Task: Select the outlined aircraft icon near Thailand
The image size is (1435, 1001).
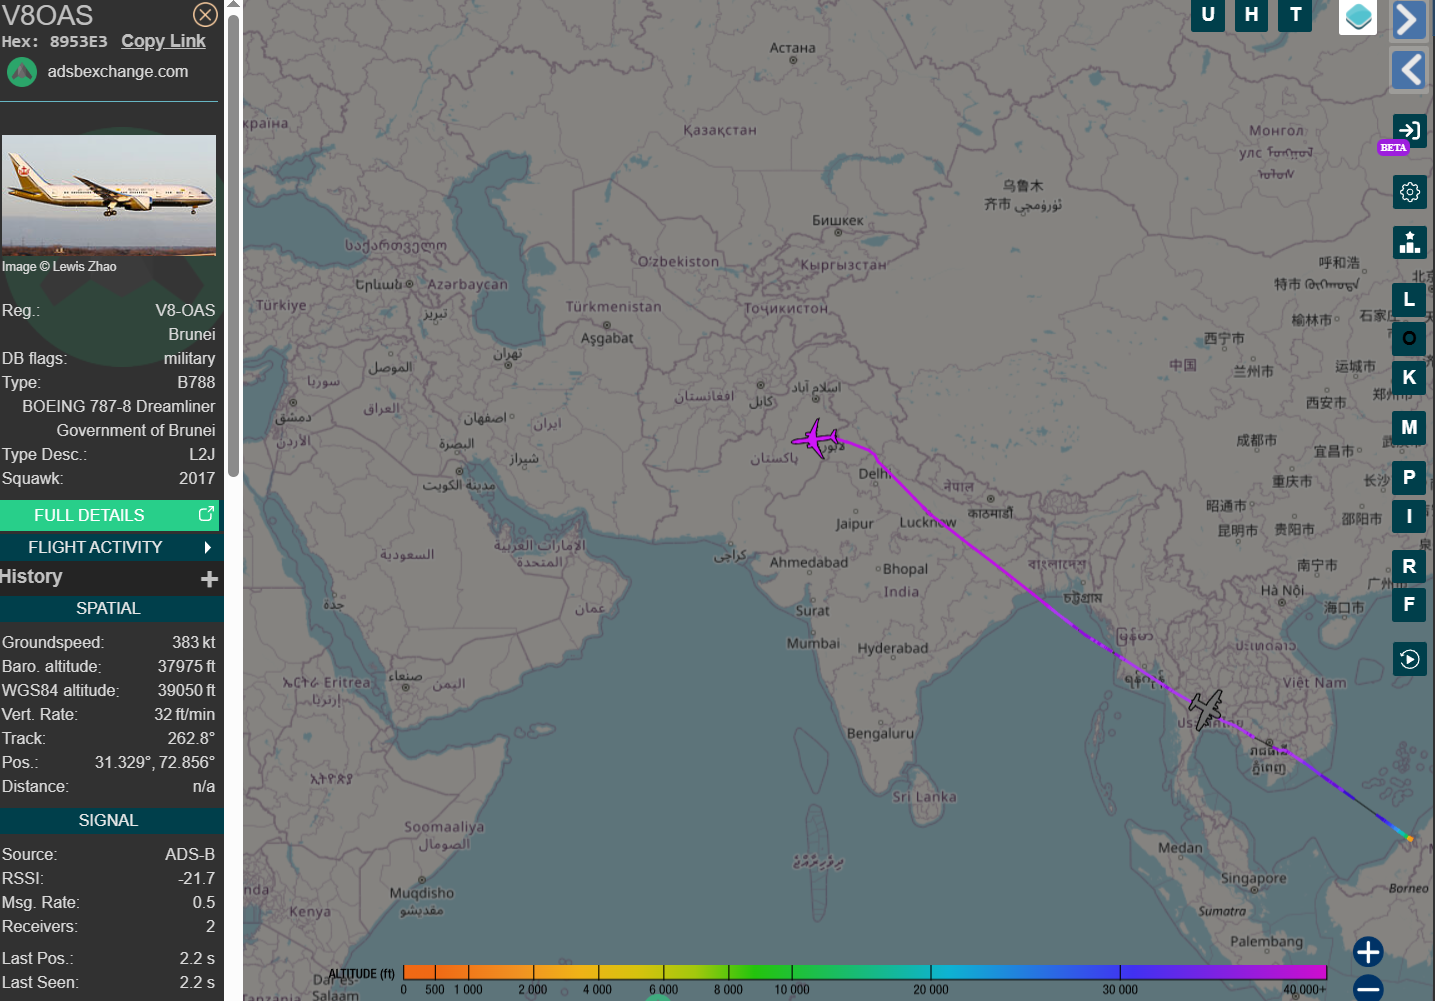Action: pyautogui.click(x=1206, y=709)
